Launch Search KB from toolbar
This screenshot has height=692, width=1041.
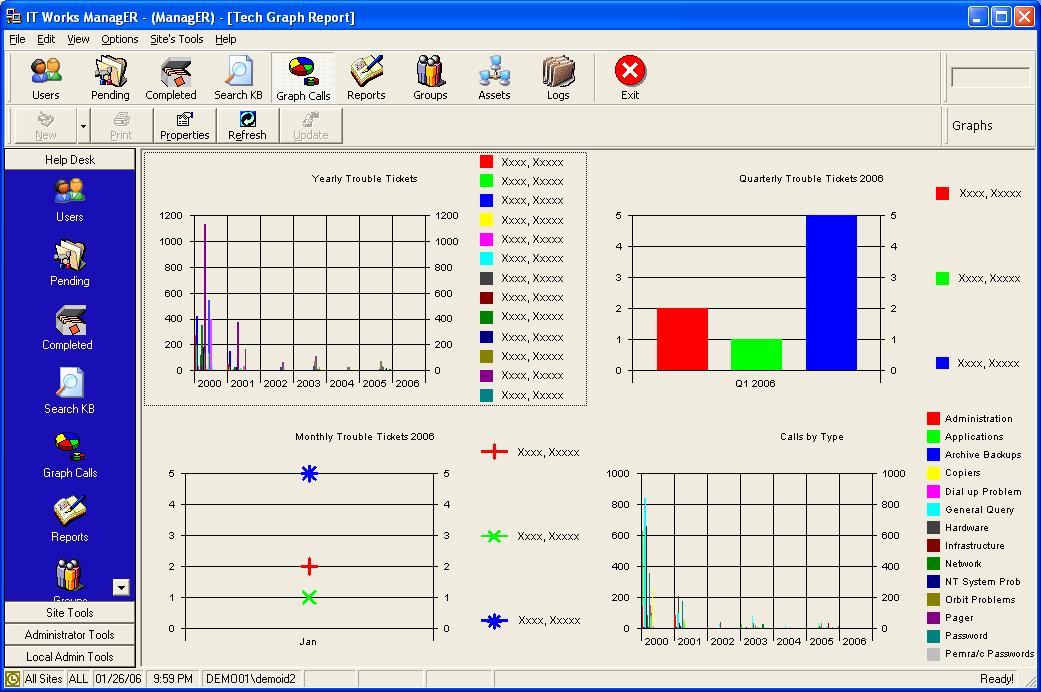pyautogui.click(x=238, y=78)
